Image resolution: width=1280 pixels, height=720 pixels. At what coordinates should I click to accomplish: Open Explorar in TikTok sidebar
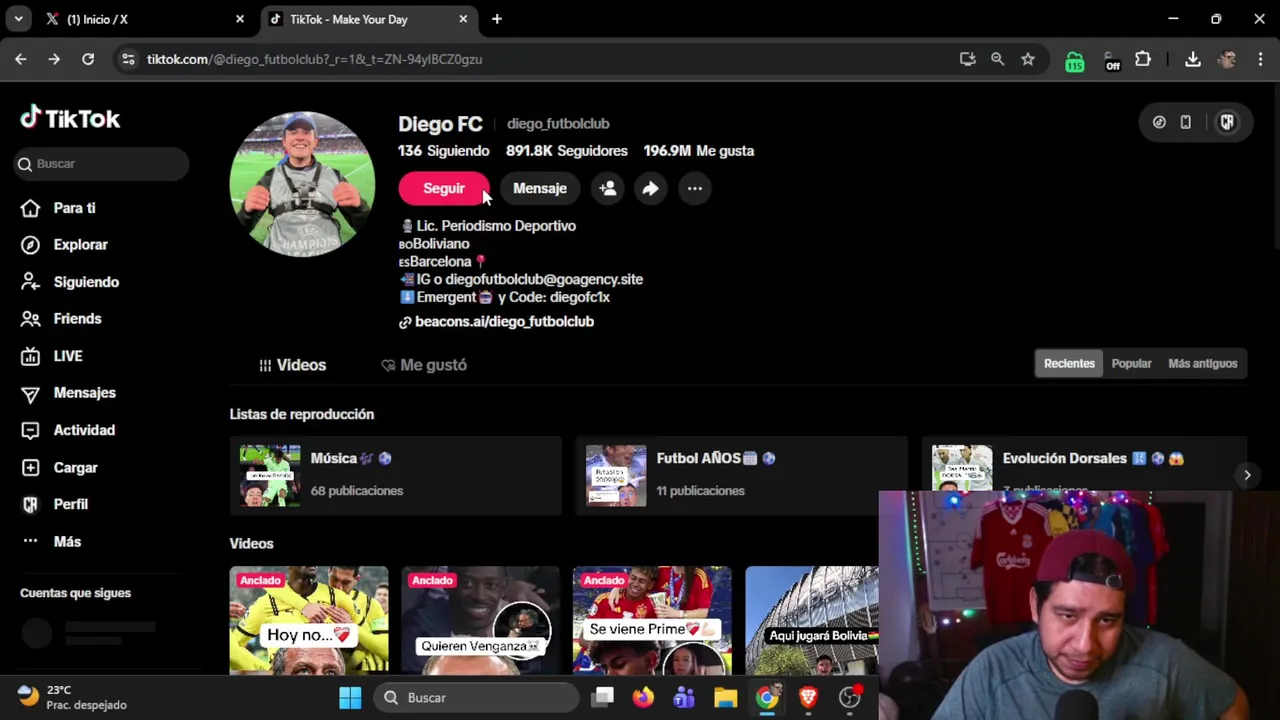[64, 245]
